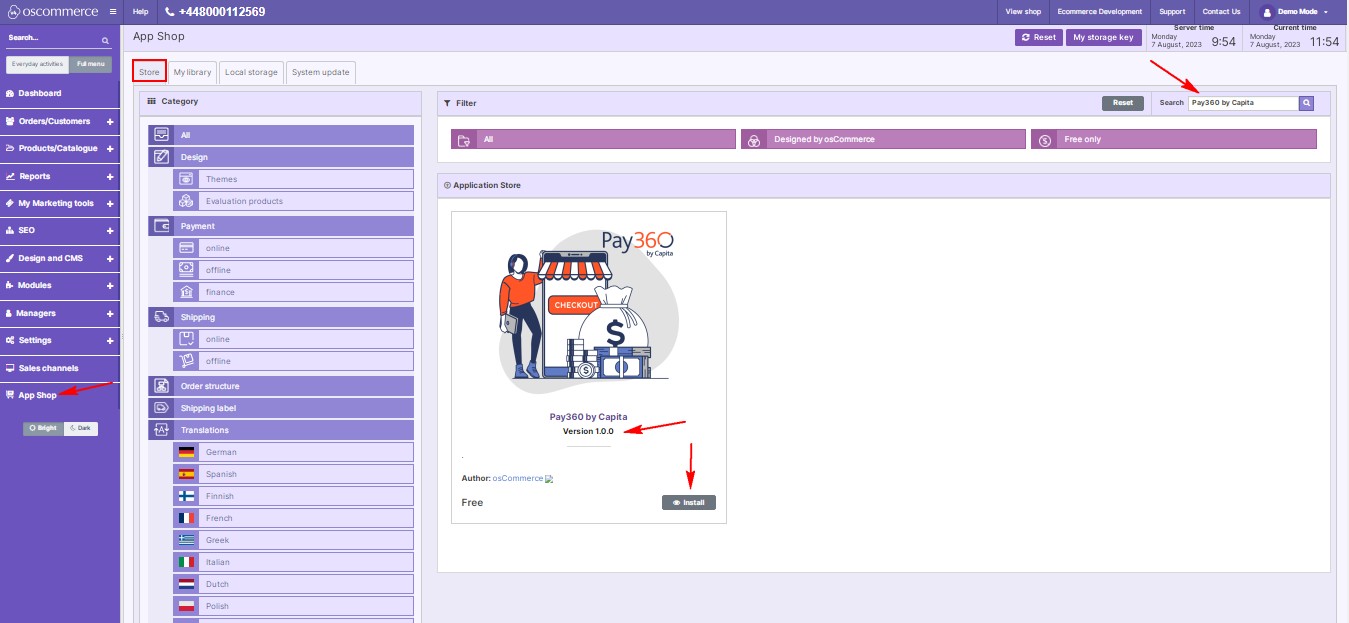Switch sidebar to Everyday activities
Screen dimensions: 1349x623
pos(38,64)
